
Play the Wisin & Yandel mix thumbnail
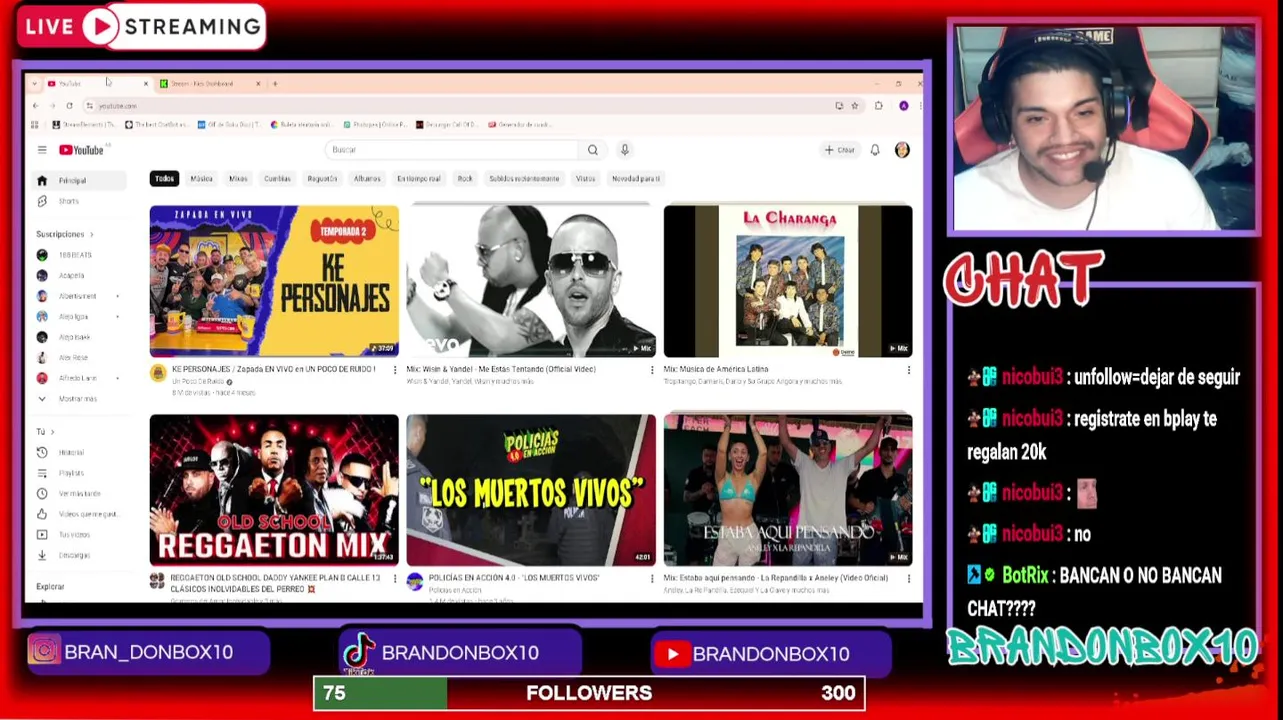[x=531, y=281]
